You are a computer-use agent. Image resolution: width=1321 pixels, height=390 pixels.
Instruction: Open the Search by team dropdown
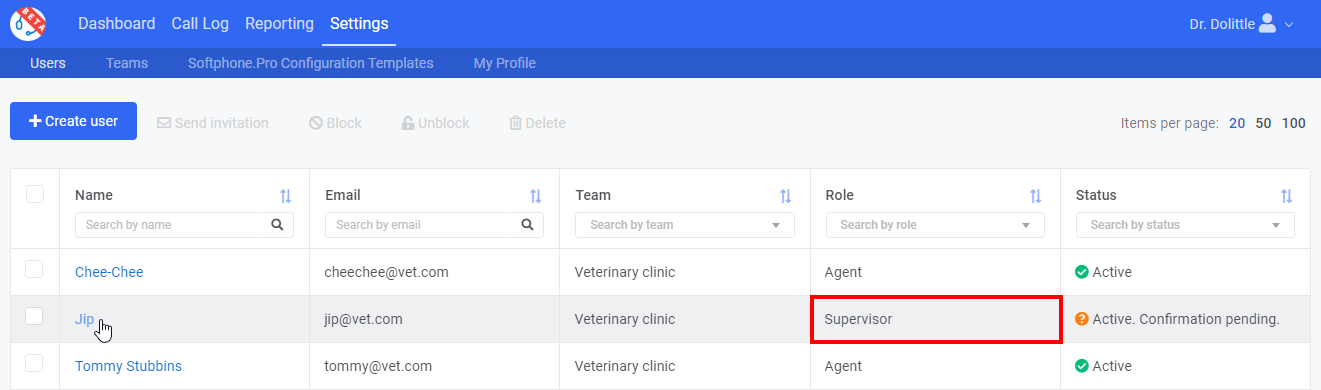(x=685, y=225)
